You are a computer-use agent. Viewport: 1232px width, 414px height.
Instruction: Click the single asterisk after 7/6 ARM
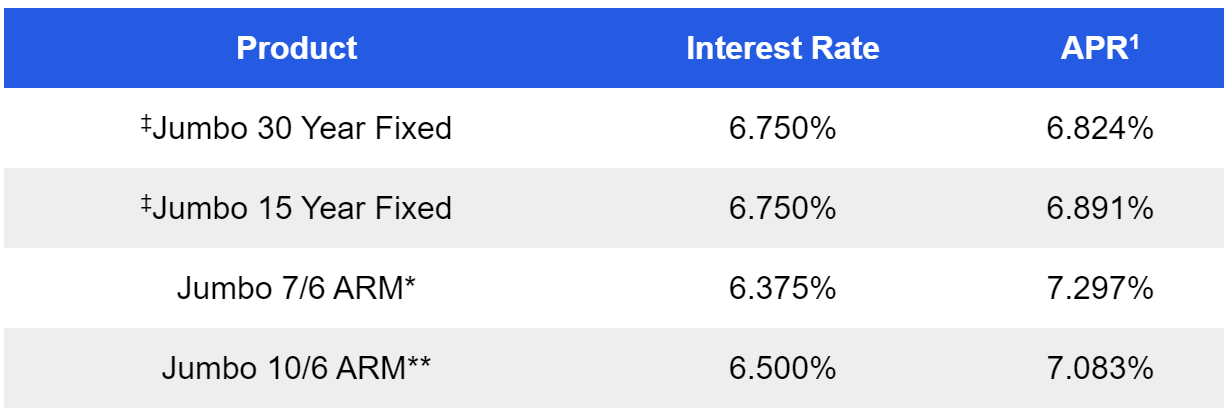[x=410, y=284]
